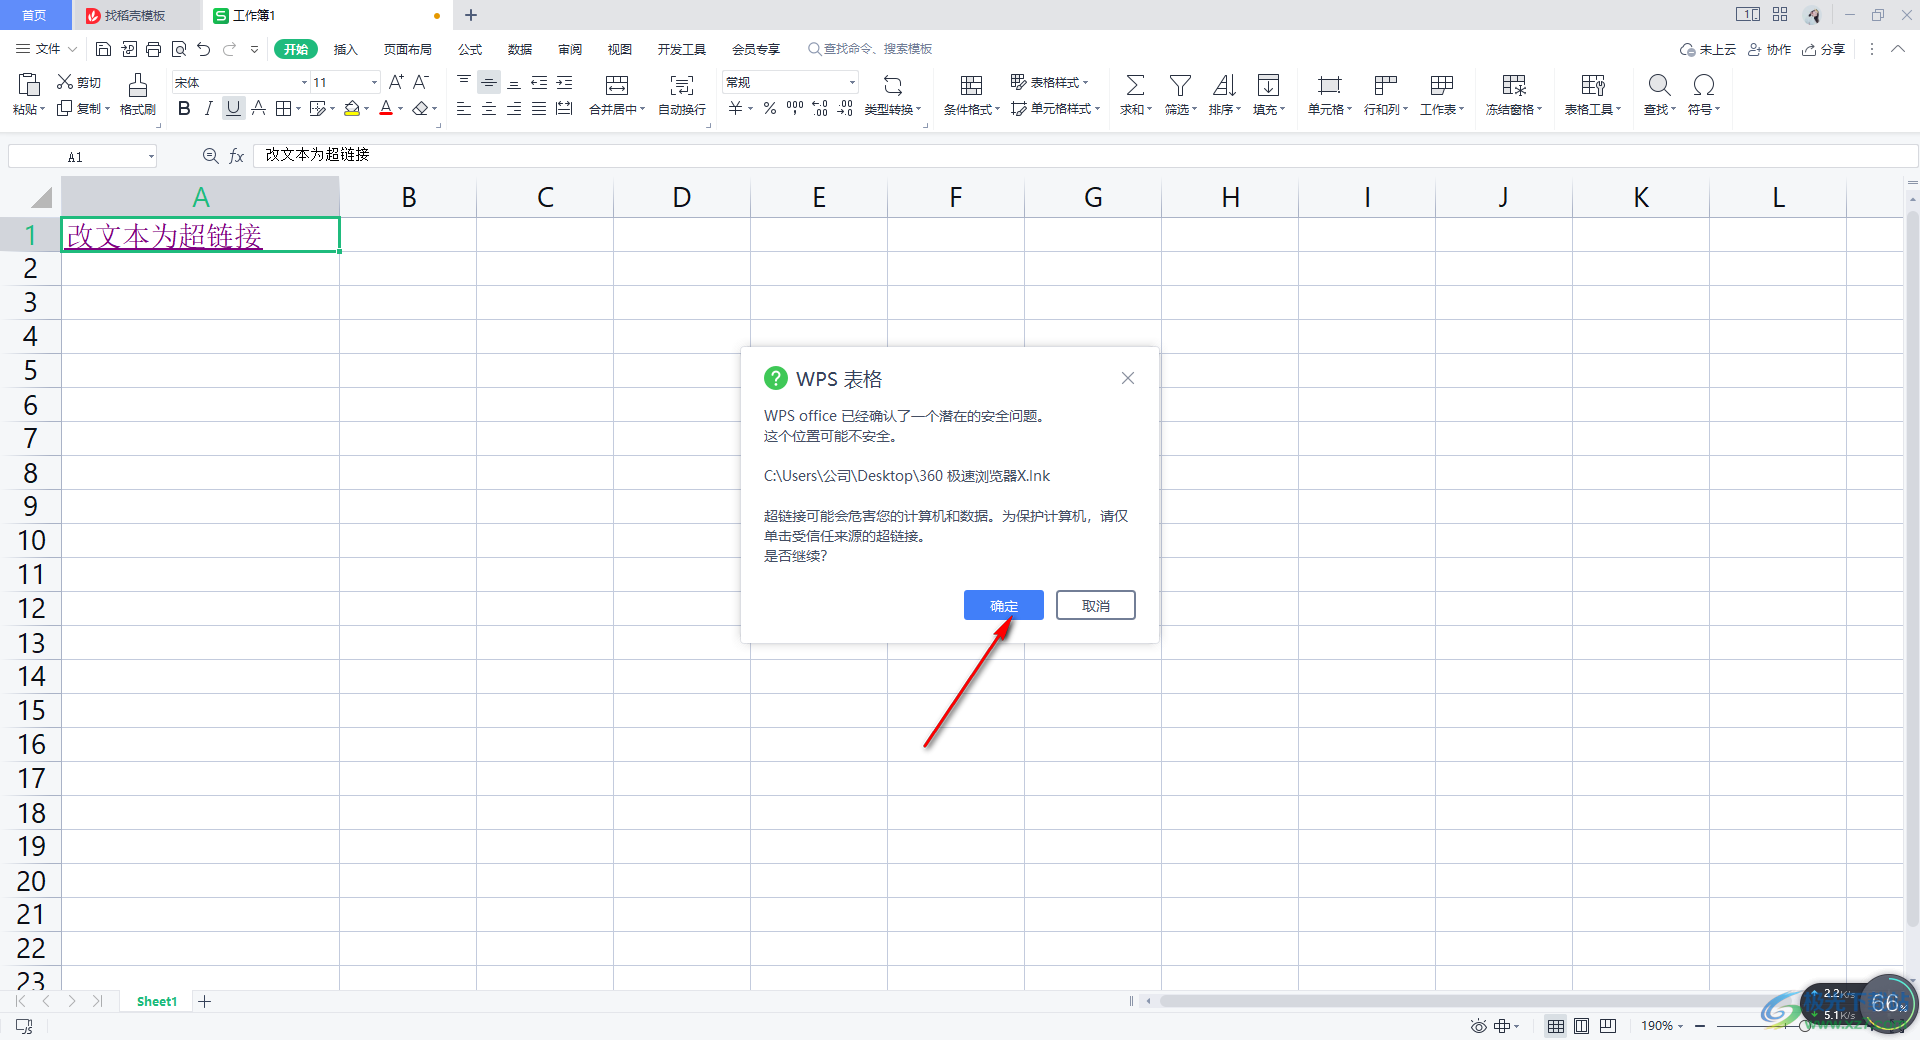Click the Collaborate (协作) button
The height and width of the screenshot is (1040, 1920).
(x=1769, y=49)
